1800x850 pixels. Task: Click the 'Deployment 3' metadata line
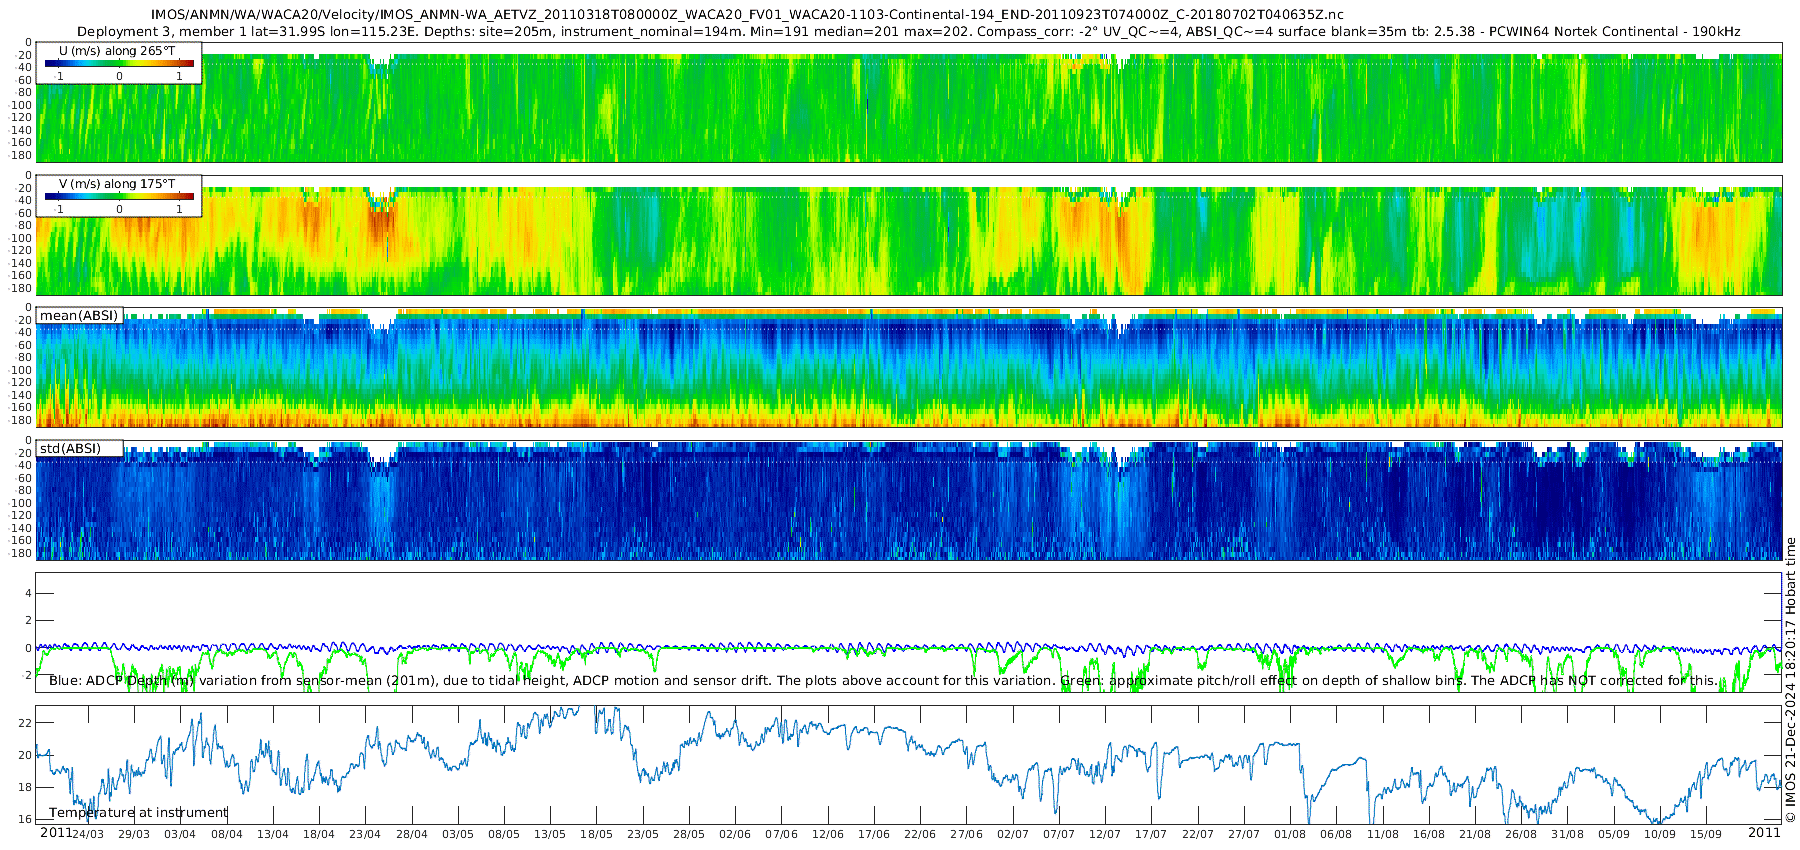coord(908,32)
